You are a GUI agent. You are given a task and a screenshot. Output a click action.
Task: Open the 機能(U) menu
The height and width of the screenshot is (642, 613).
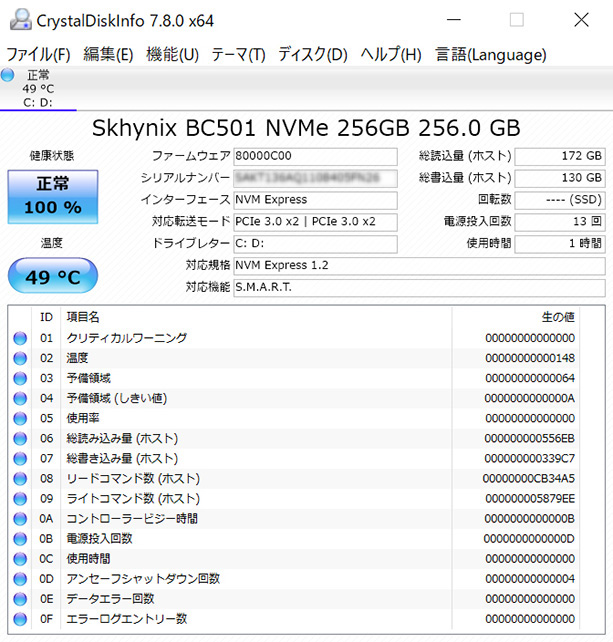pos(172,54)
